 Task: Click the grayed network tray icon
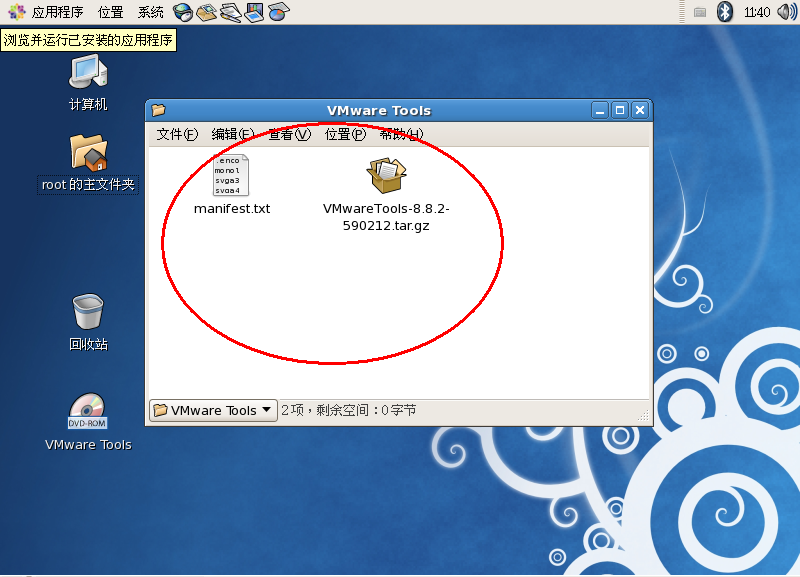[700, 12]
